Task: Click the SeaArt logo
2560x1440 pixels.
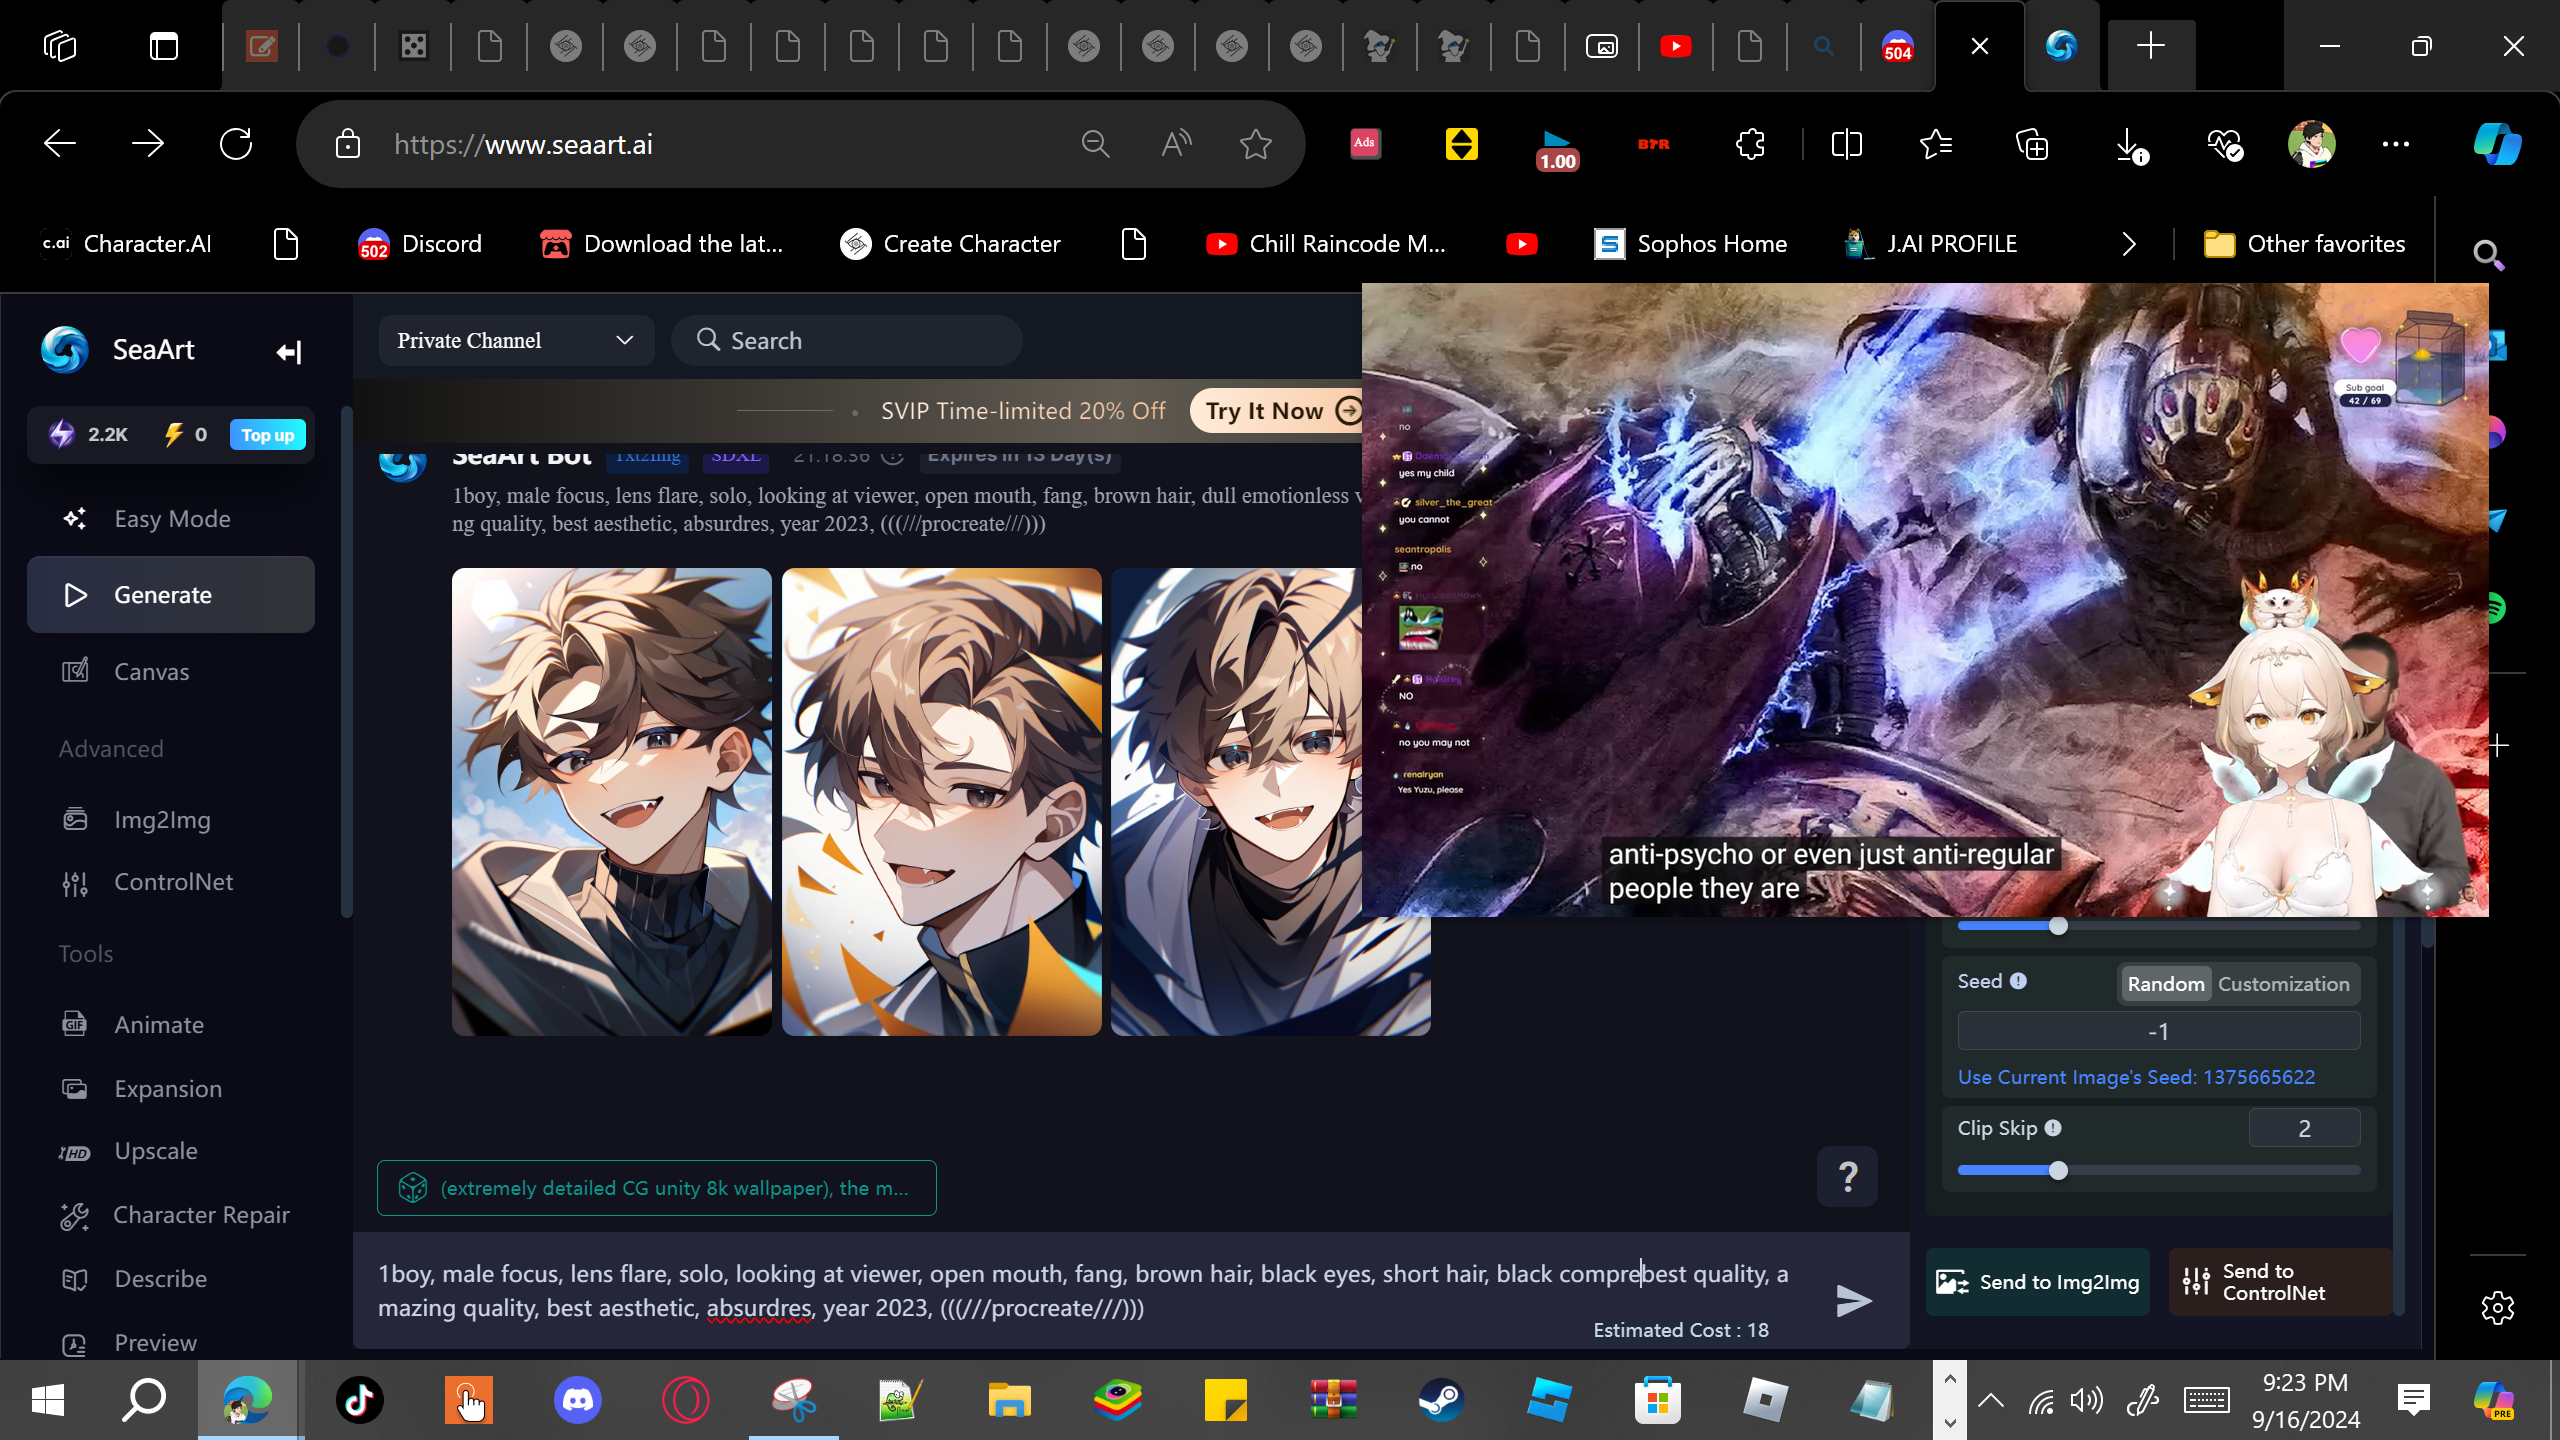Action: click(x=65, y=350)
